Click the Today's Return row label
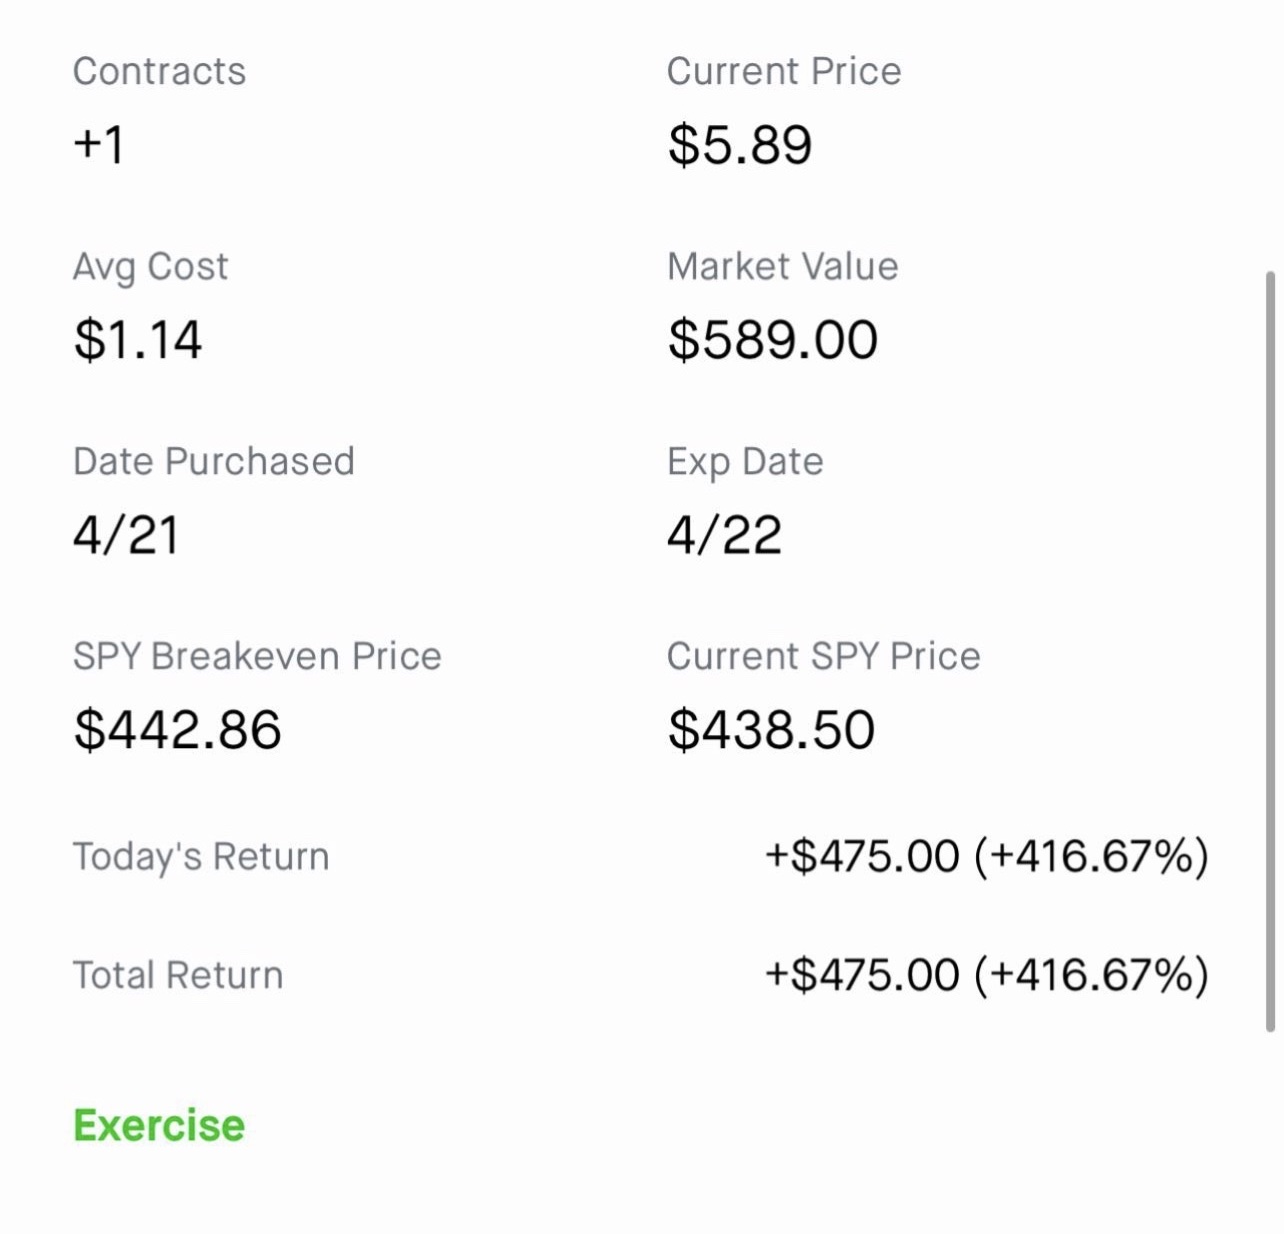Viewport: 1284px width, 1234px height. (201, 857)
